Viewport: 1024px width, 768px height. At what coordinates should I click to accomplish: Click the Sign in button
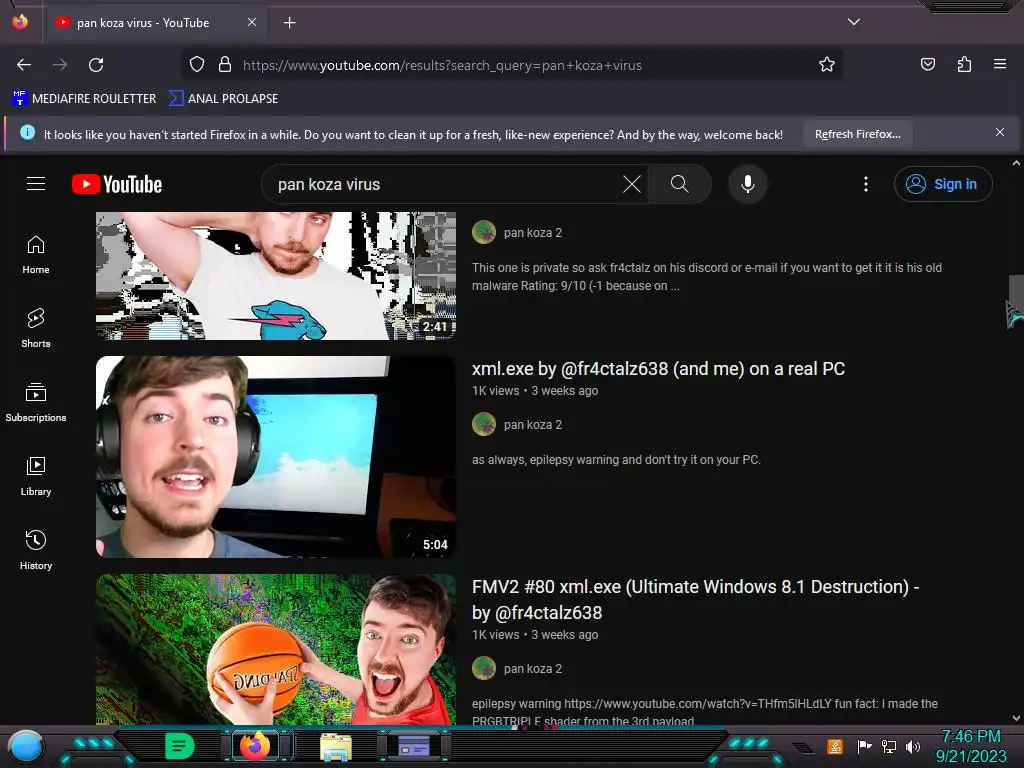[x=943, y=184]
